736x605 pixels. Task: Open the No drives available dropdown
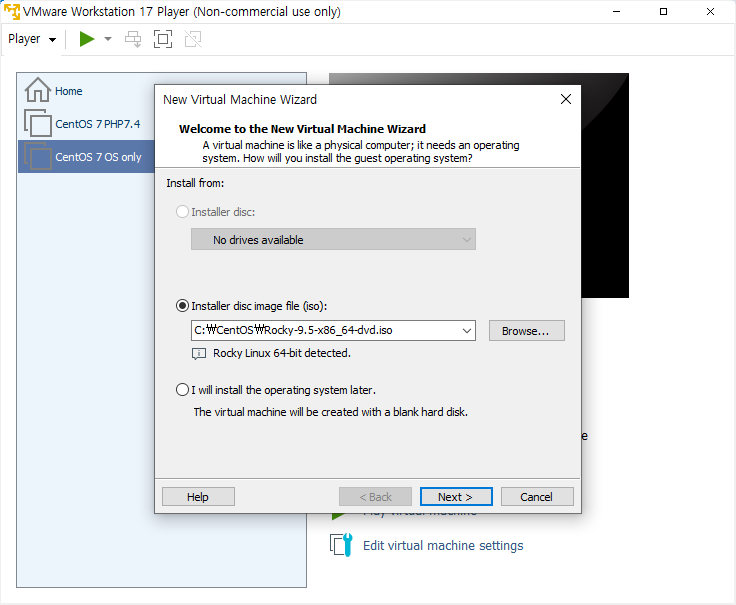pyautogui.click(x=333, y=239)
